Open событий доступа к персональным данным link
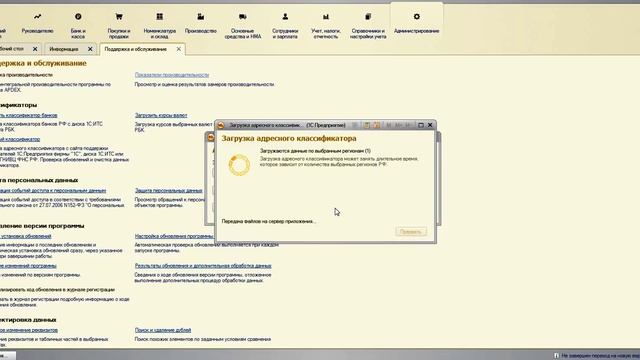The width and height of the screenshot is (640, 360). [x=53, y=191]
